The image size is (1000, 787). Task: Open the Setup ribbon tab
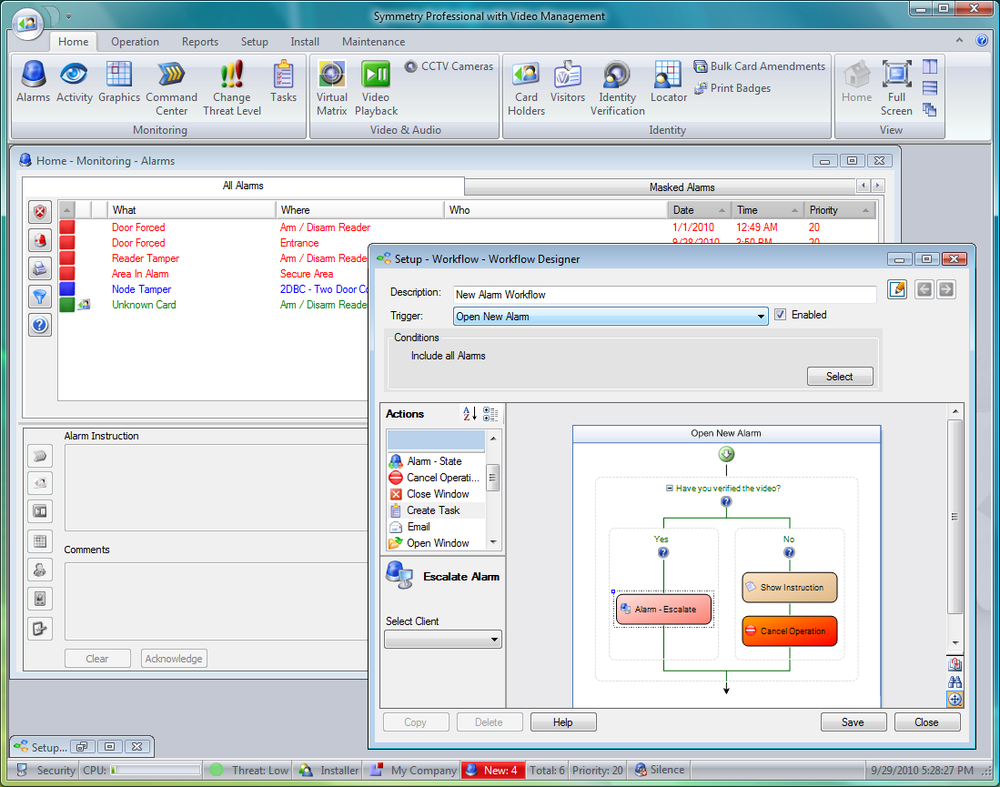click(254, 42)
